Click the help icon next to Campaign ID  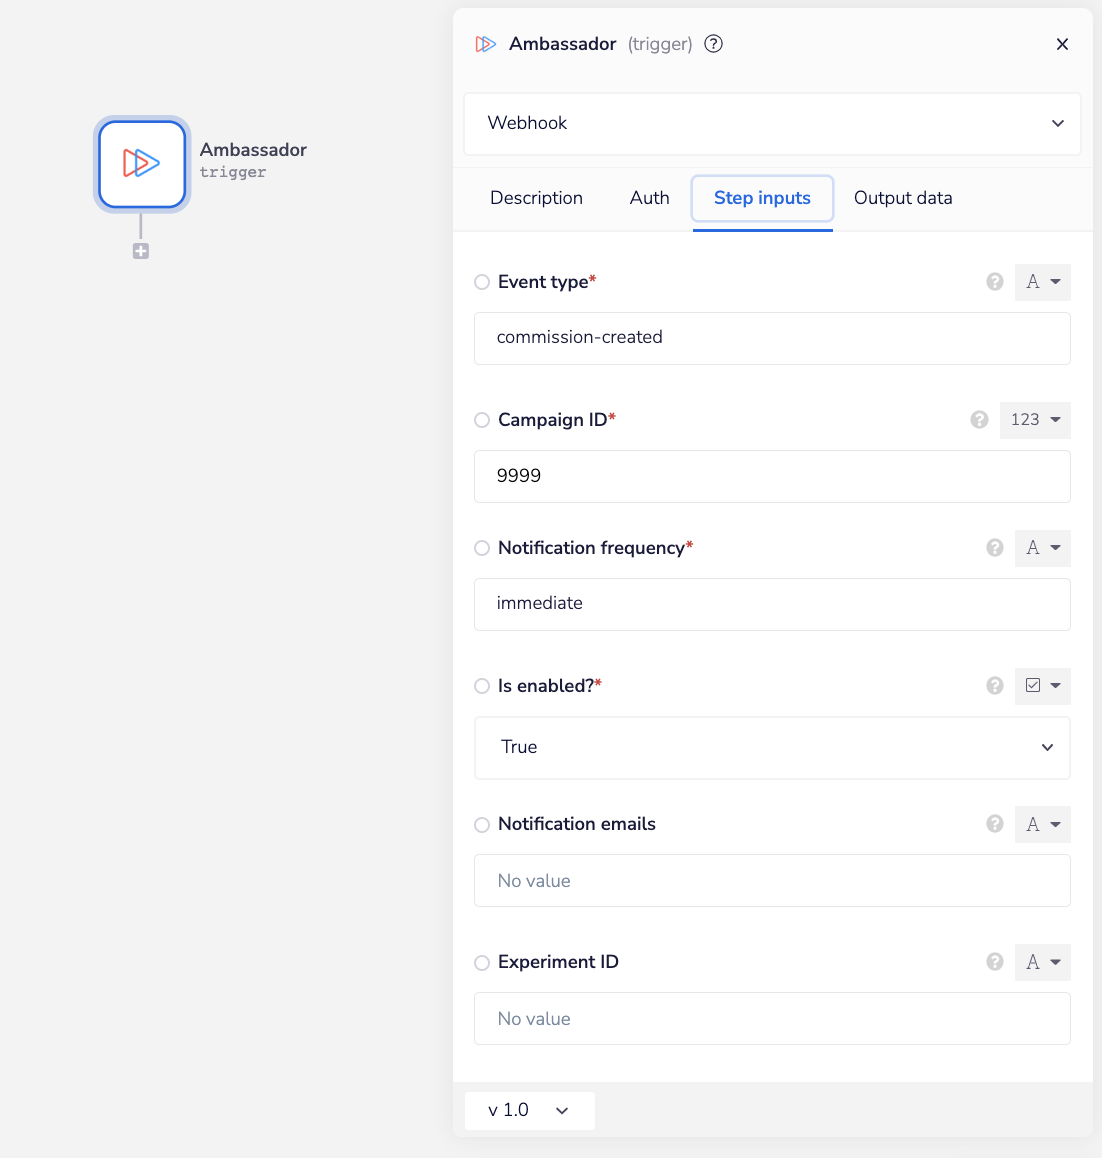pos(978,420)
